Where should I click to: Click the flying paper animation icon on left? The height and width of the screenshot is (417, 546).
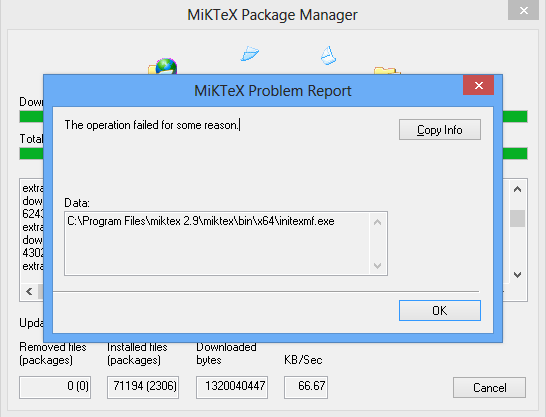coord(250,53)
